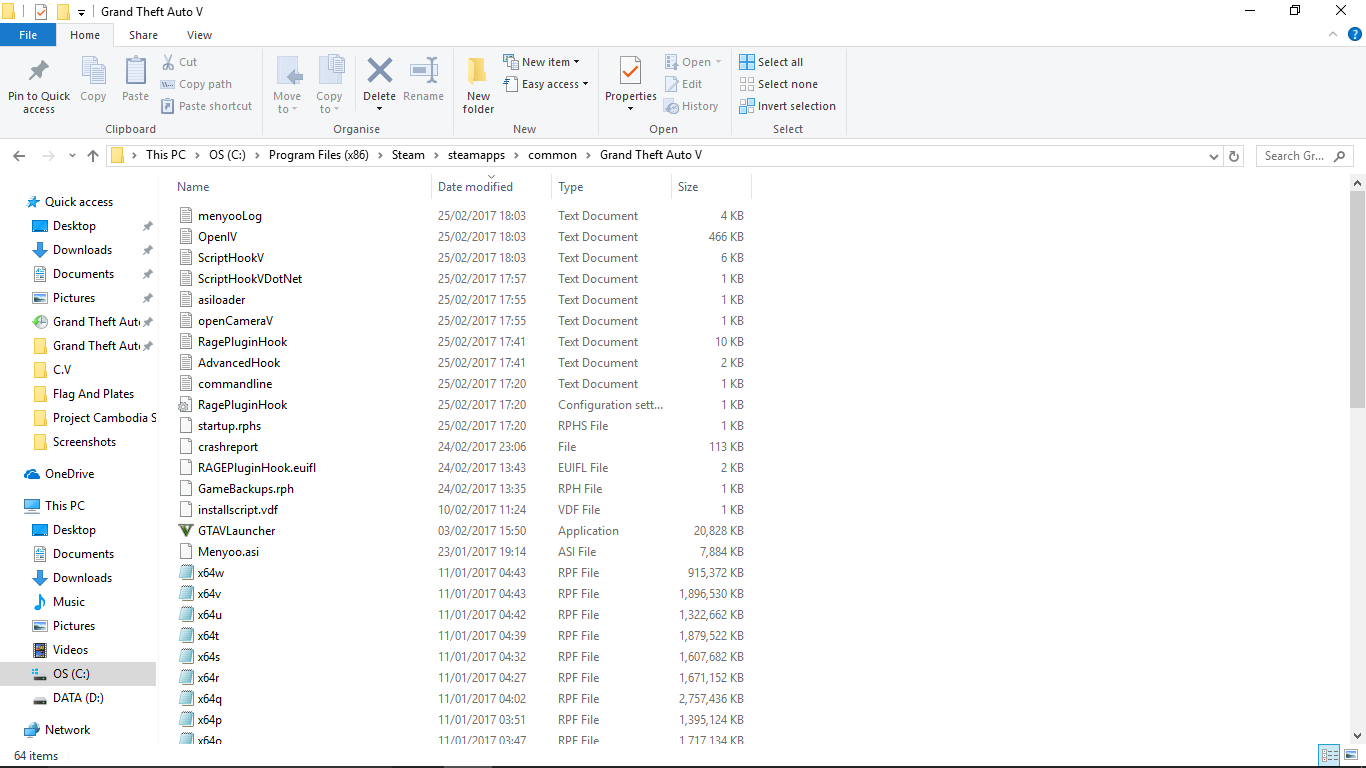Open OneDrive in navigation pane
The height and width of the screenshot is (768, 1366).
tap(69, 474)
